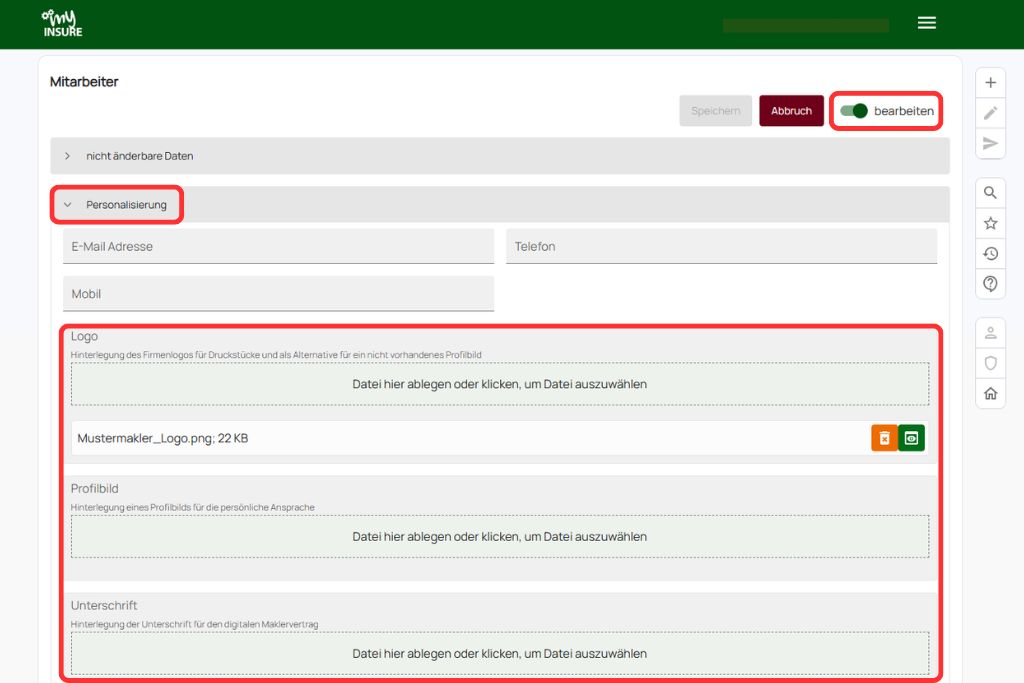Preview Mustermakler_Logo.png with green eye icon

tap(911, 438)
